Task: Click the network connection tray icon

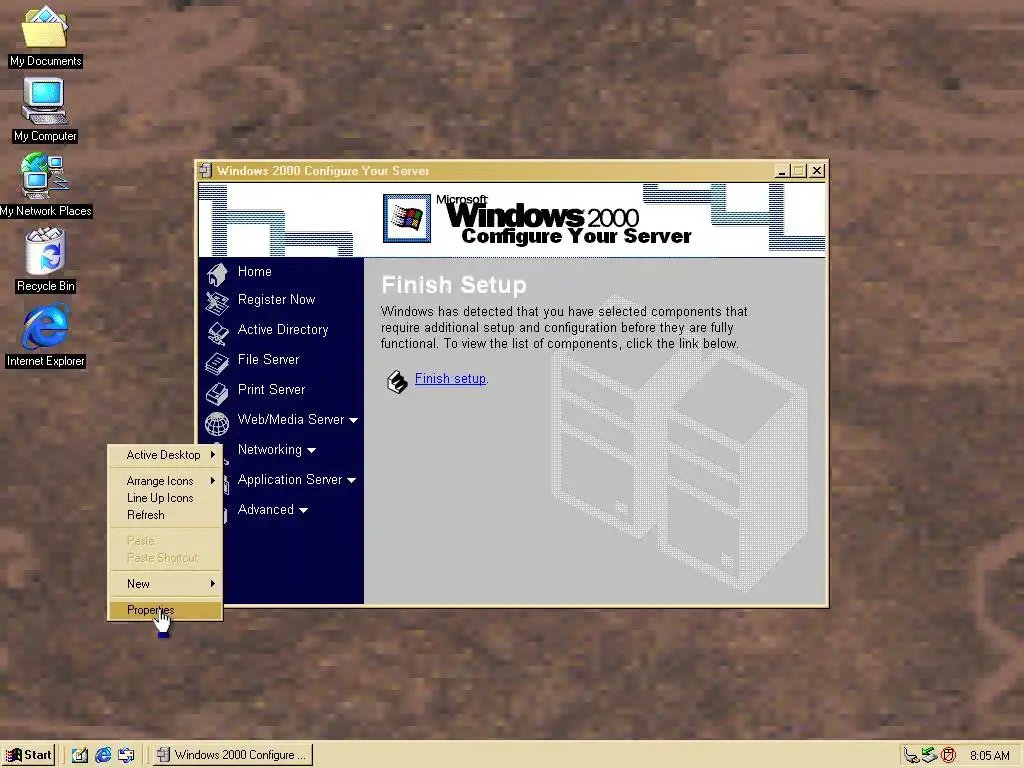Action: pos(911,756)
